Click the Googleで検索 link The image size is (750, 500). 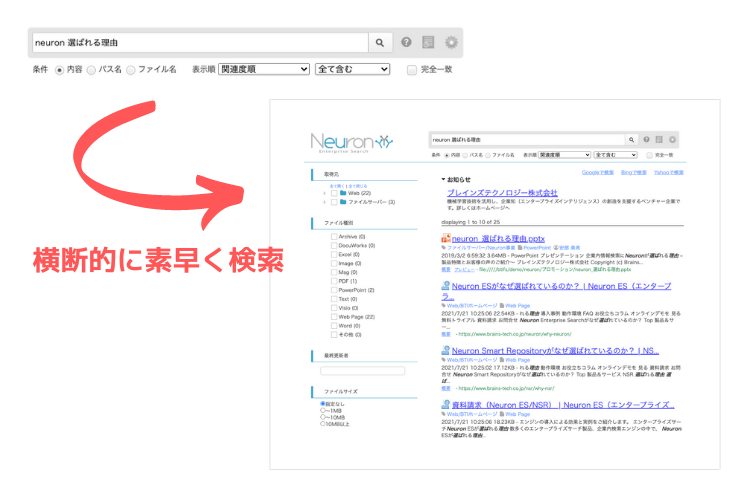point(598,172)
